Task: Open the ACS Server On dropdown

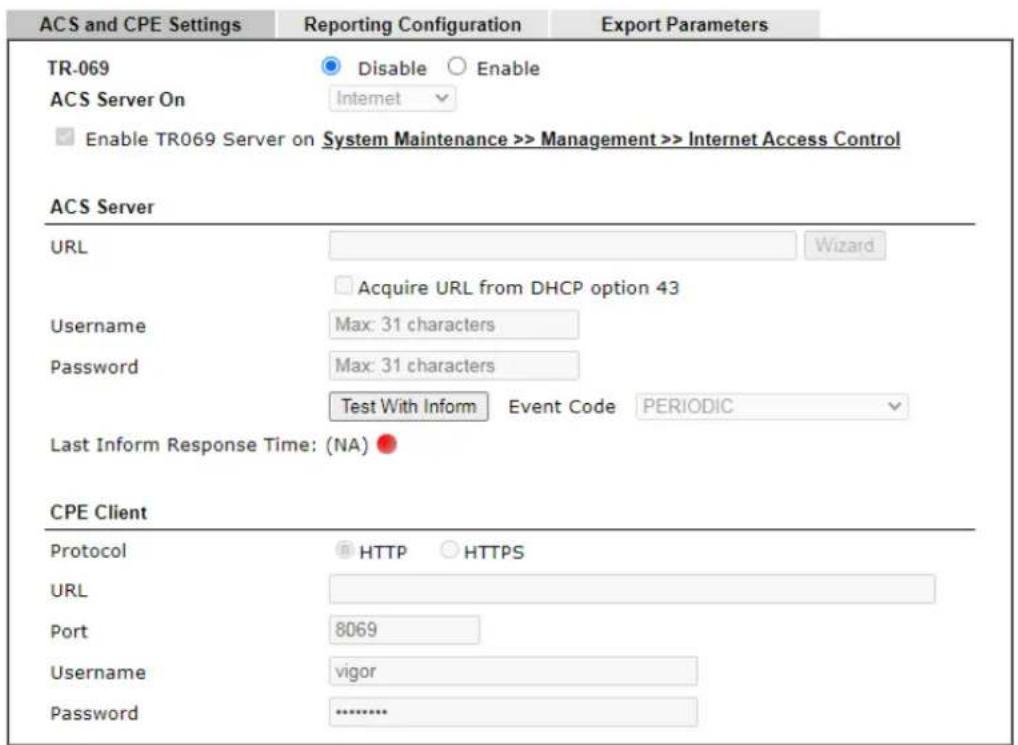Action: (391, 99)
